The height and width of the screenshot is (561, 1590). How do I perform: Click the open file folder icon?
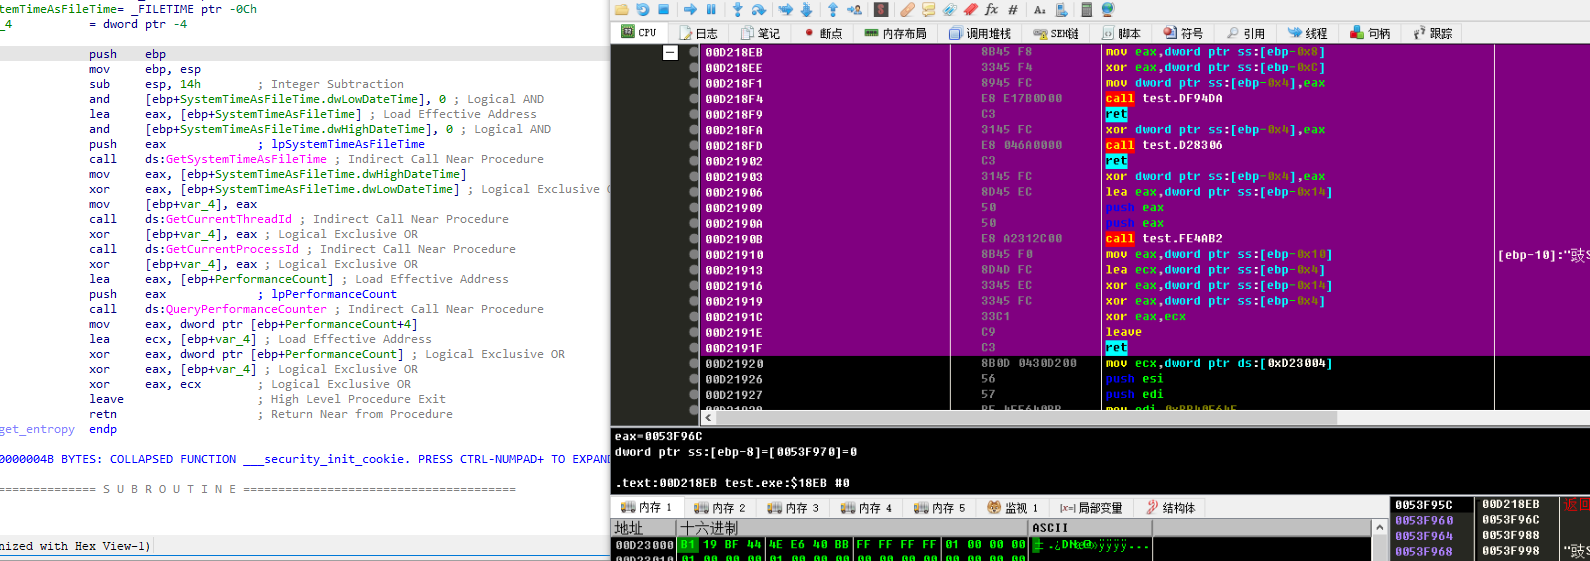(622, 9)
